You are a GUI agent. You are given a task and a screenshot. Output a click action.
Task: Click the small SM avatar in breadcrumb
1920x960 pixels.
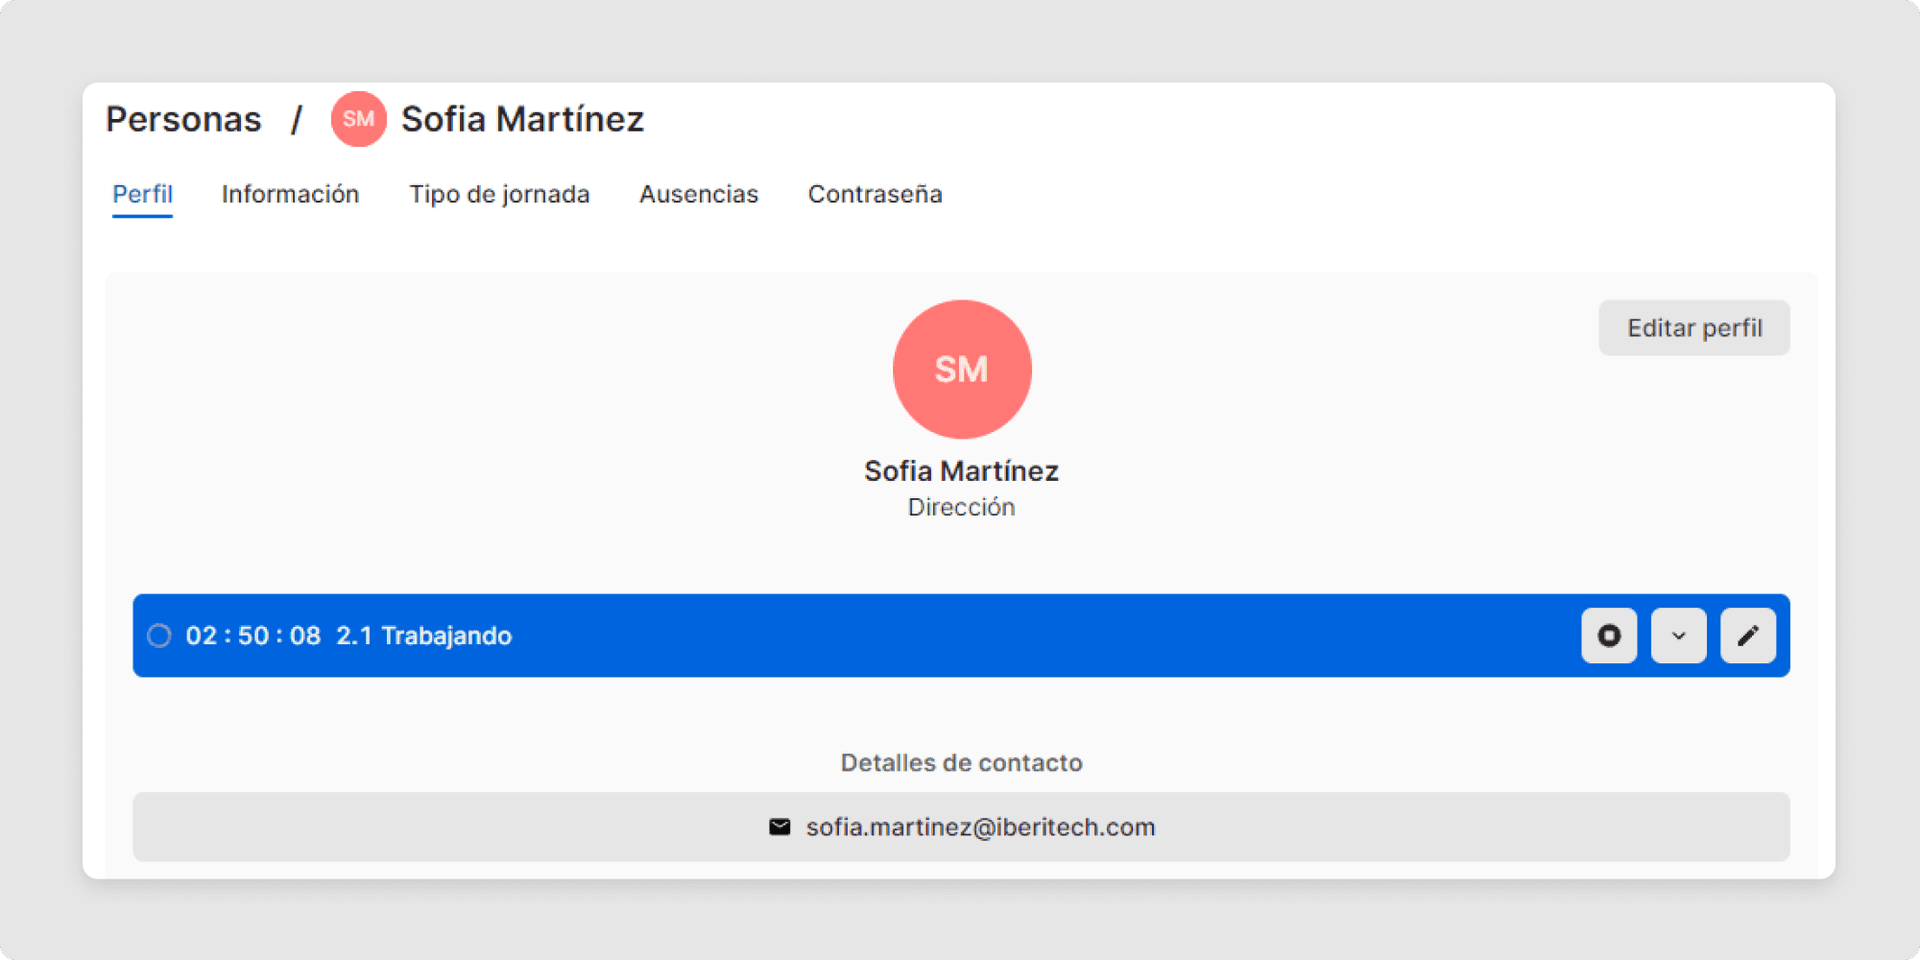click(358, 119)
